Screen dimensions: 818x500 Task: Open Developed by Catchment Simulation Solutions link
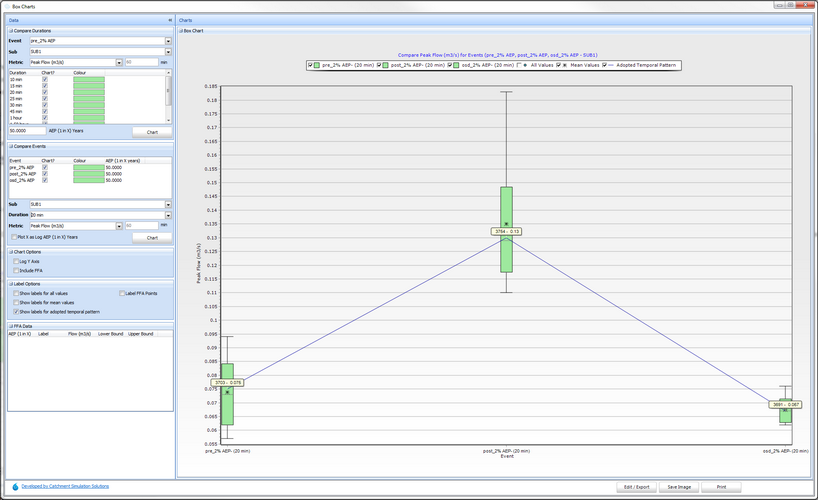coord(65,486)
